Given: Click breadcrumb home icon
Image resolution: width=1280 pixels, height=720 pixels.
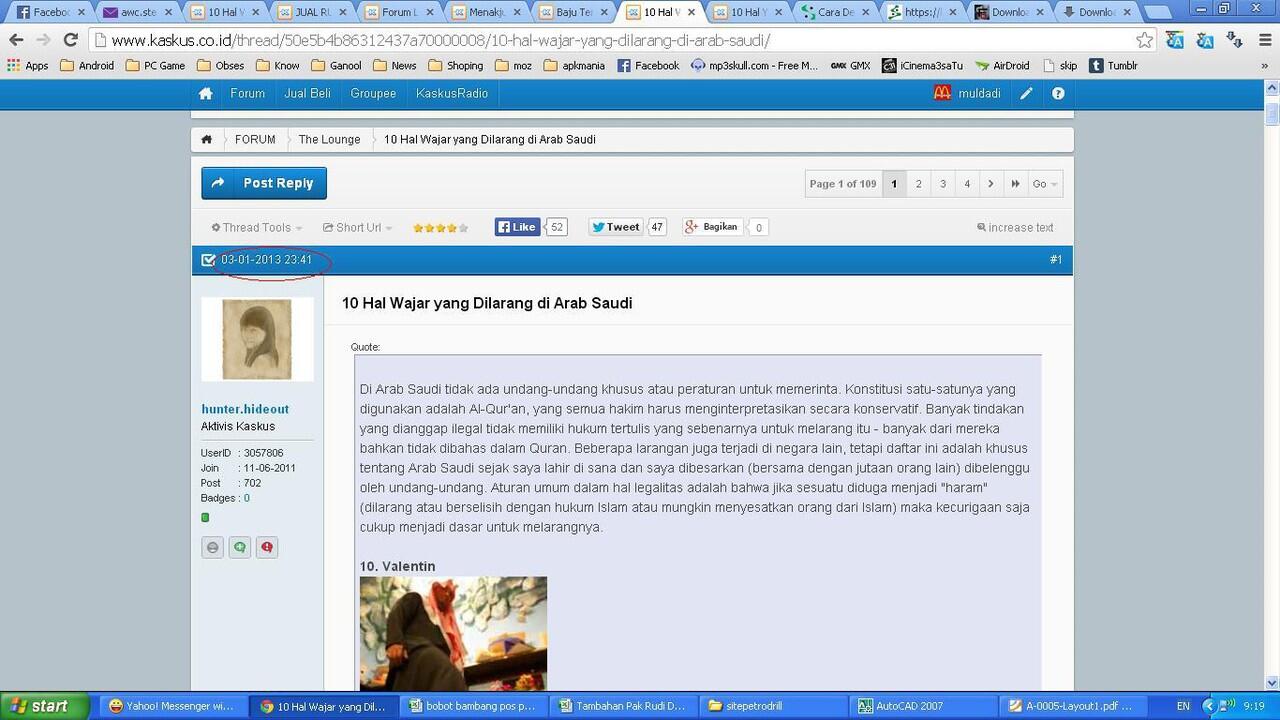Looking at the screenshot, I should 206,139.
